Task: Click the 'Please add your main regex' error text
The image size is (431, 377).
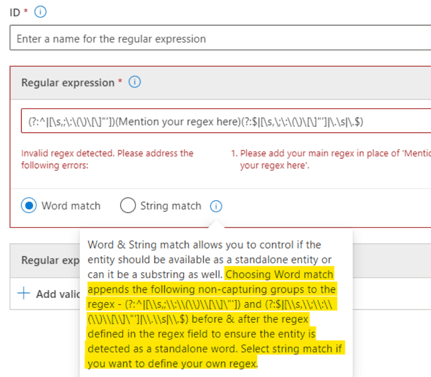Action: tap(331, 159)
